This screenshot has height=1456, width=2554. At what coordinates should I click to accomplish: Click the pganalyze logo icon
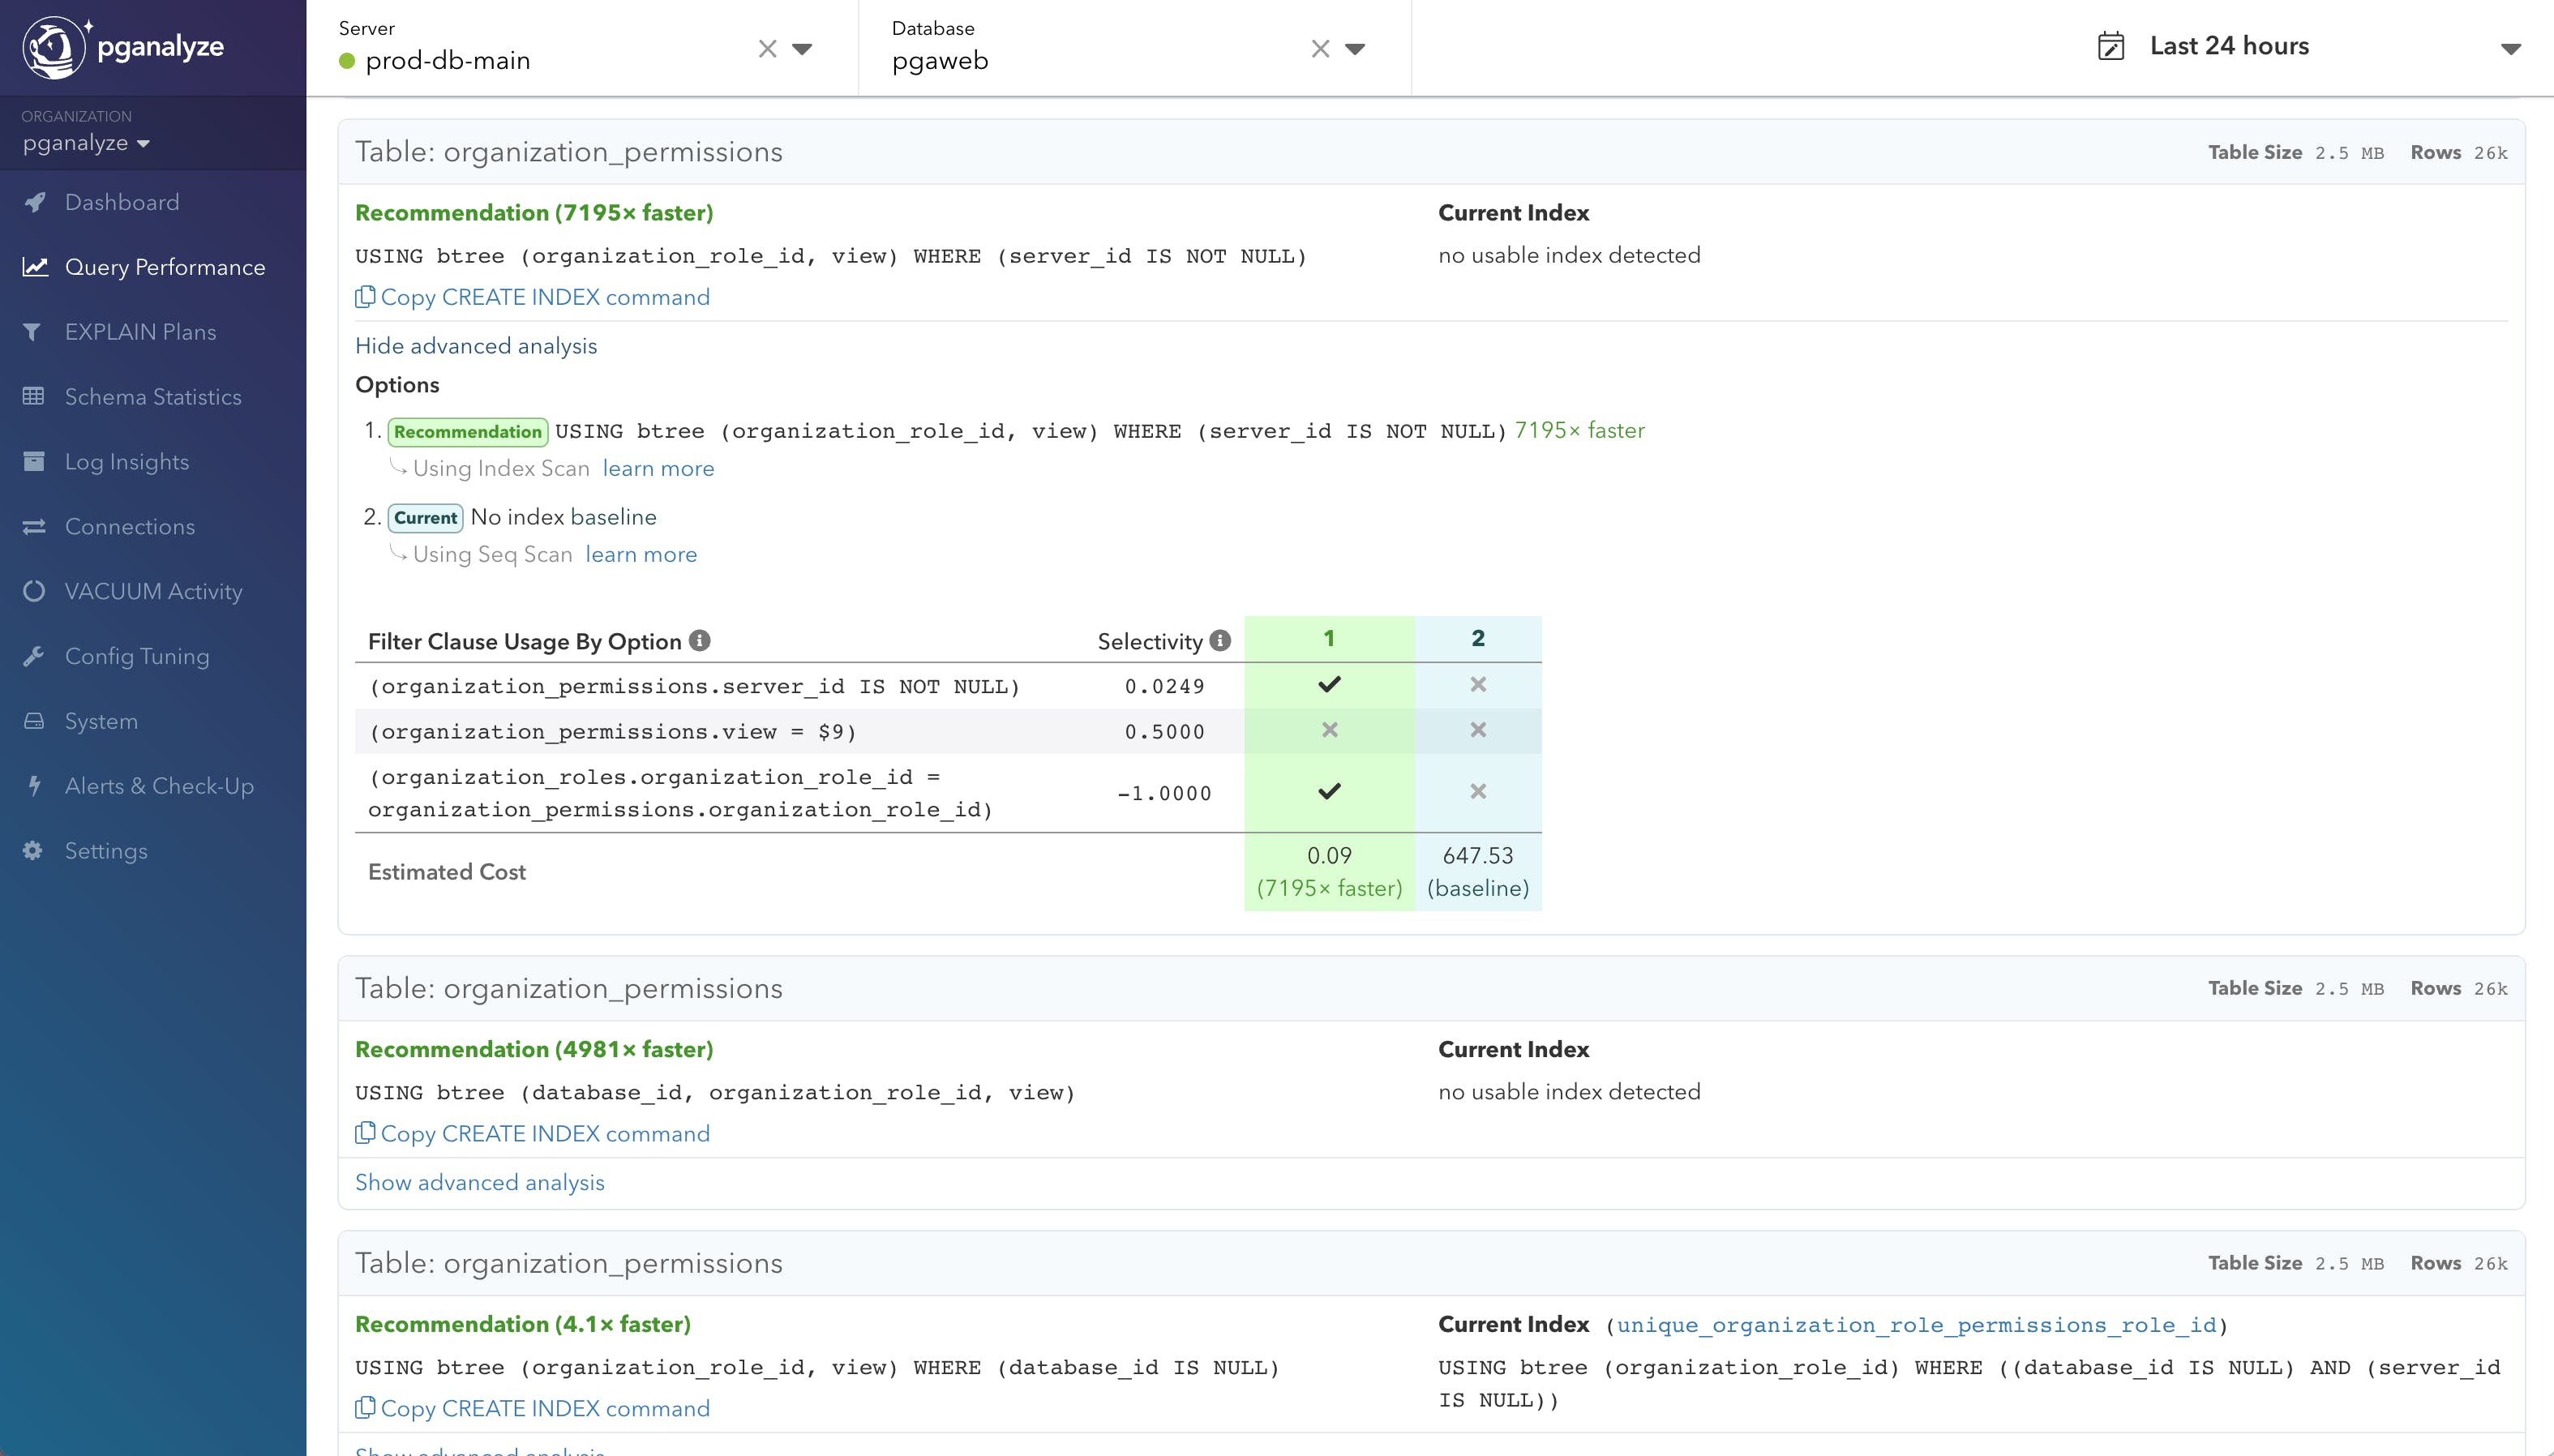click(x=54, y=47)
